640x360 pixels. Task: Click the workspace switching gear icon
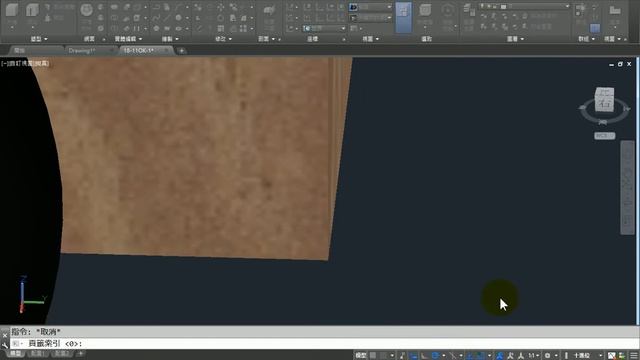point(548,356)
